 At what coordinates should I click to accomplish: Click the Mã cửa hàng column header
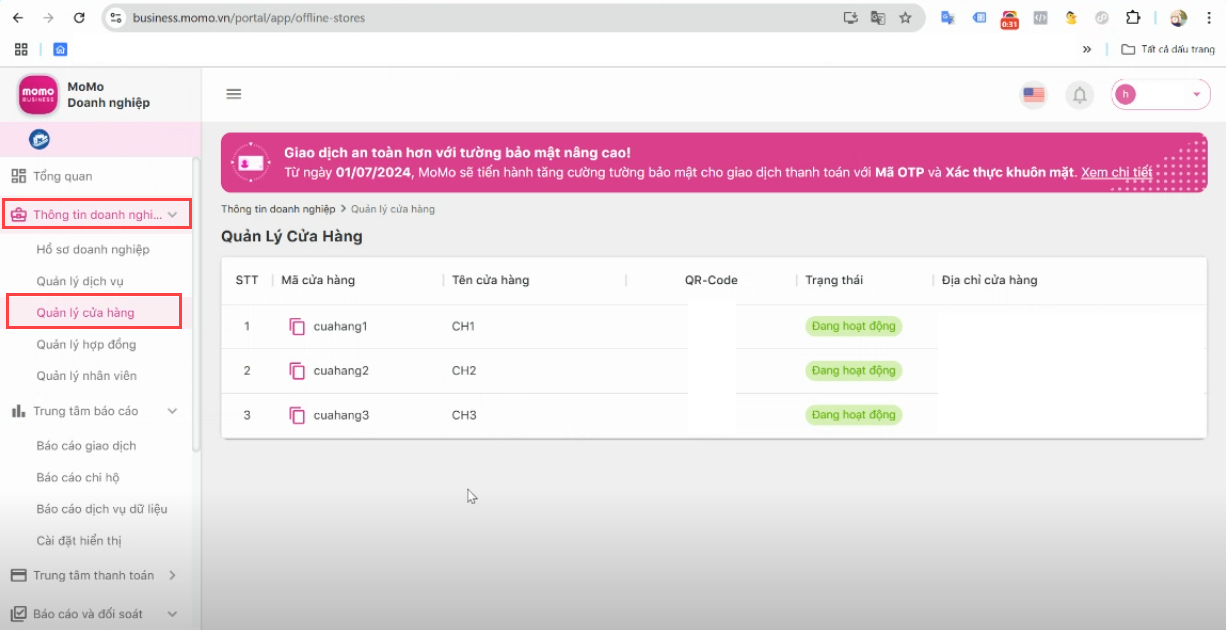pos(318,280)
